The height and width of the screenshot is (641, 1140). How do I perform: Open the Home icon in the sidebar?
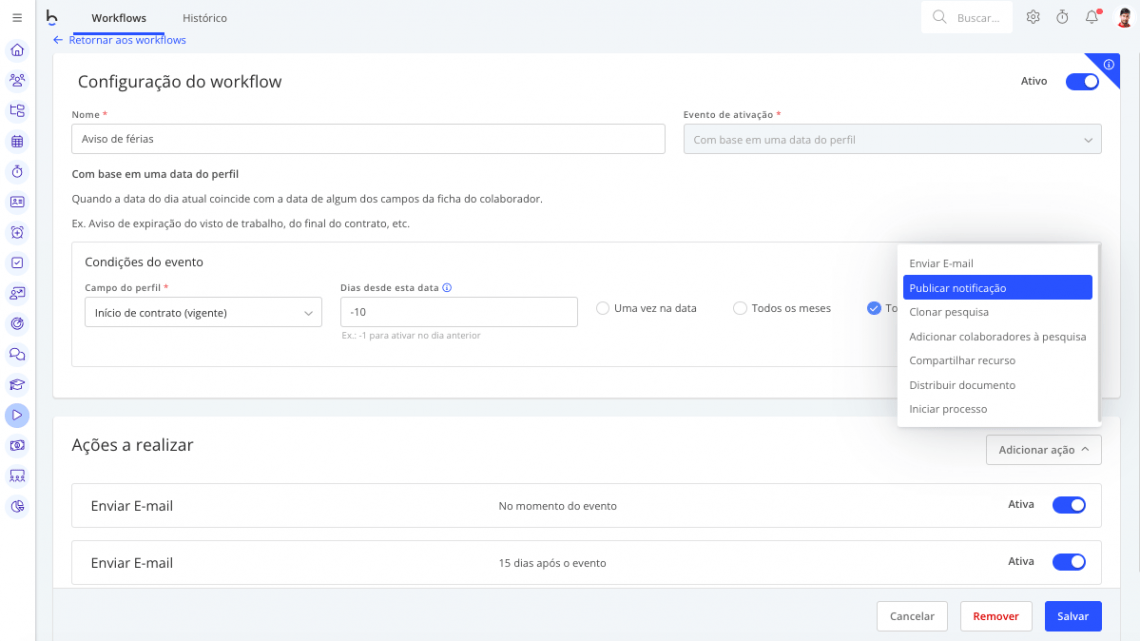point(16,48)
